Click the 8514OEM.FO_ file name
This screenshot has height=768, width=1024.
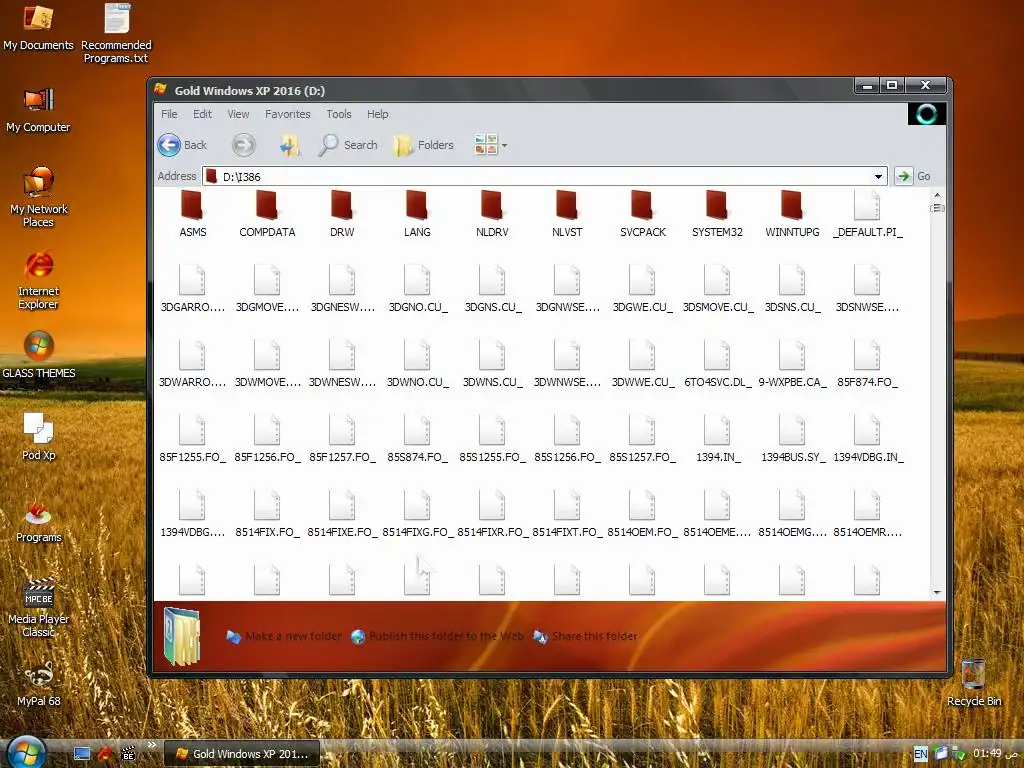pyautogui.click(x=642, y=532)
